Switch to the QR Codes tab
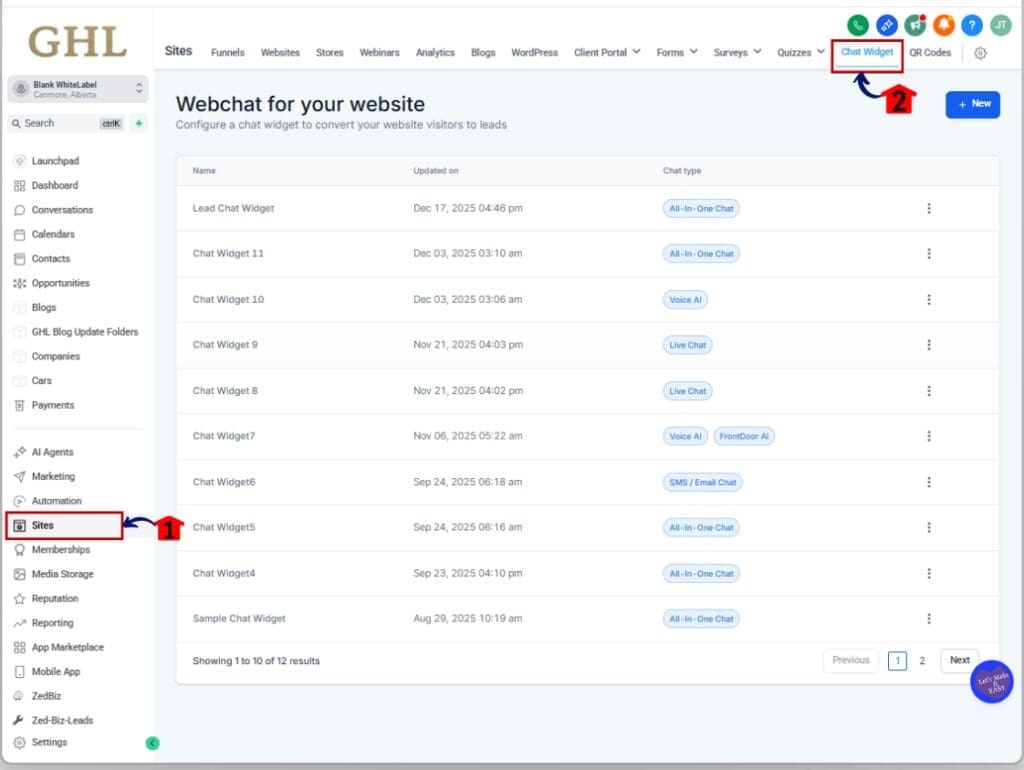 930,52
